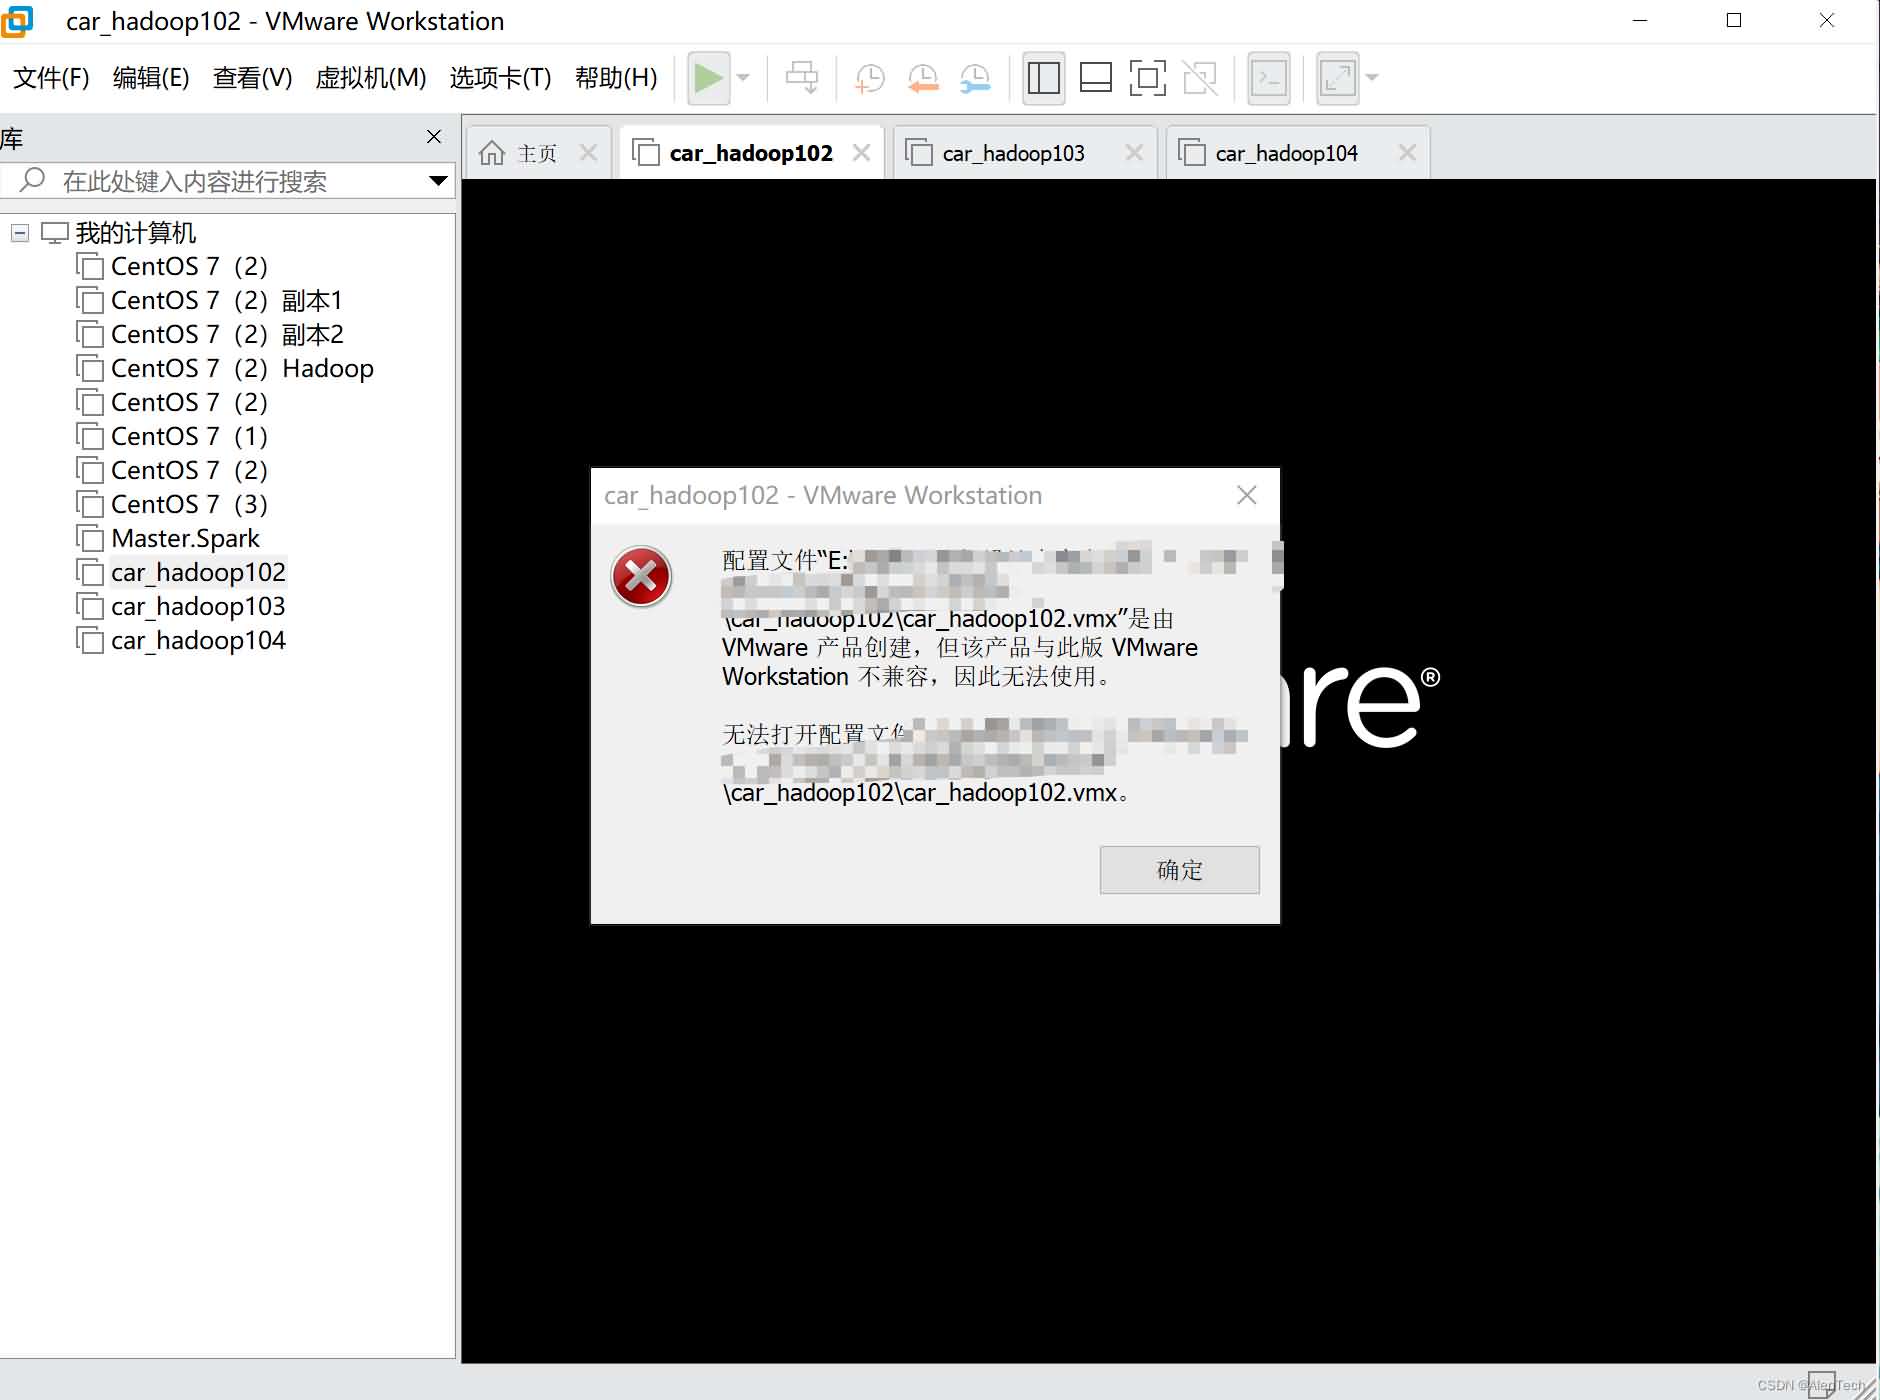Collapse the 我的计算机 tree node
1880x1400 pixels.
[x=18, y=232]
